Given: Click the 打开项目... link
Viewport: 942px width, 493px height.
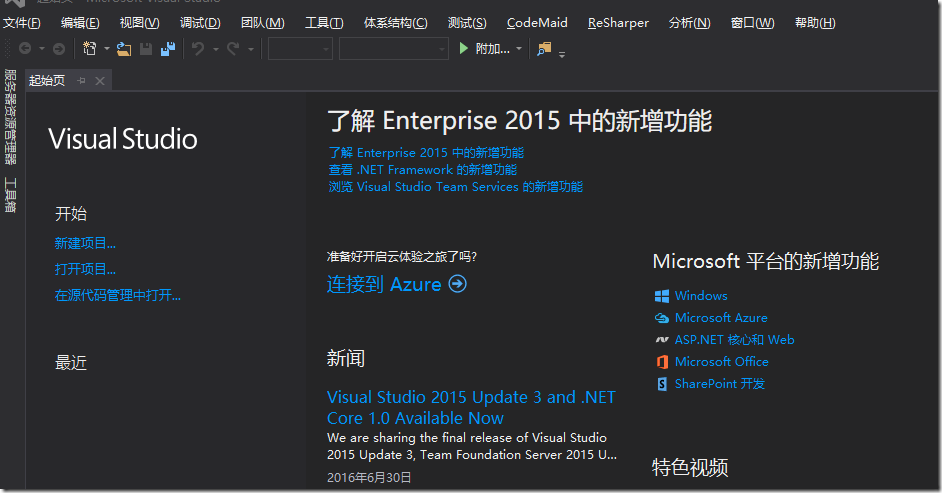Looking at the screenshot, I should (85, 269).
